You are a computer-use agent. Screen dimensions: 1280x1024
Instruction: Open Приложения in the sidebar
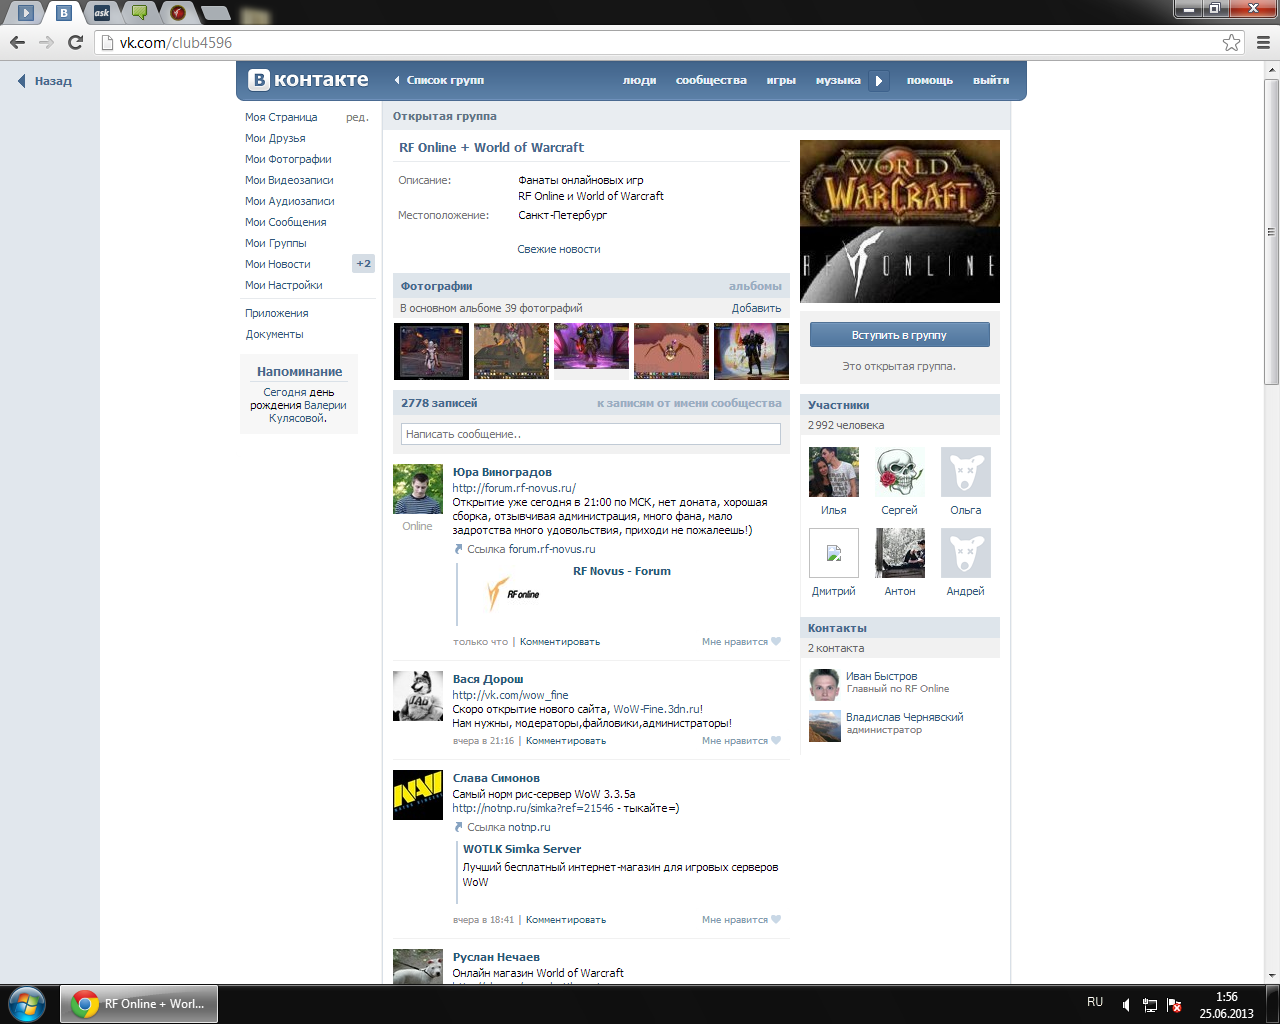click(277, 313)
